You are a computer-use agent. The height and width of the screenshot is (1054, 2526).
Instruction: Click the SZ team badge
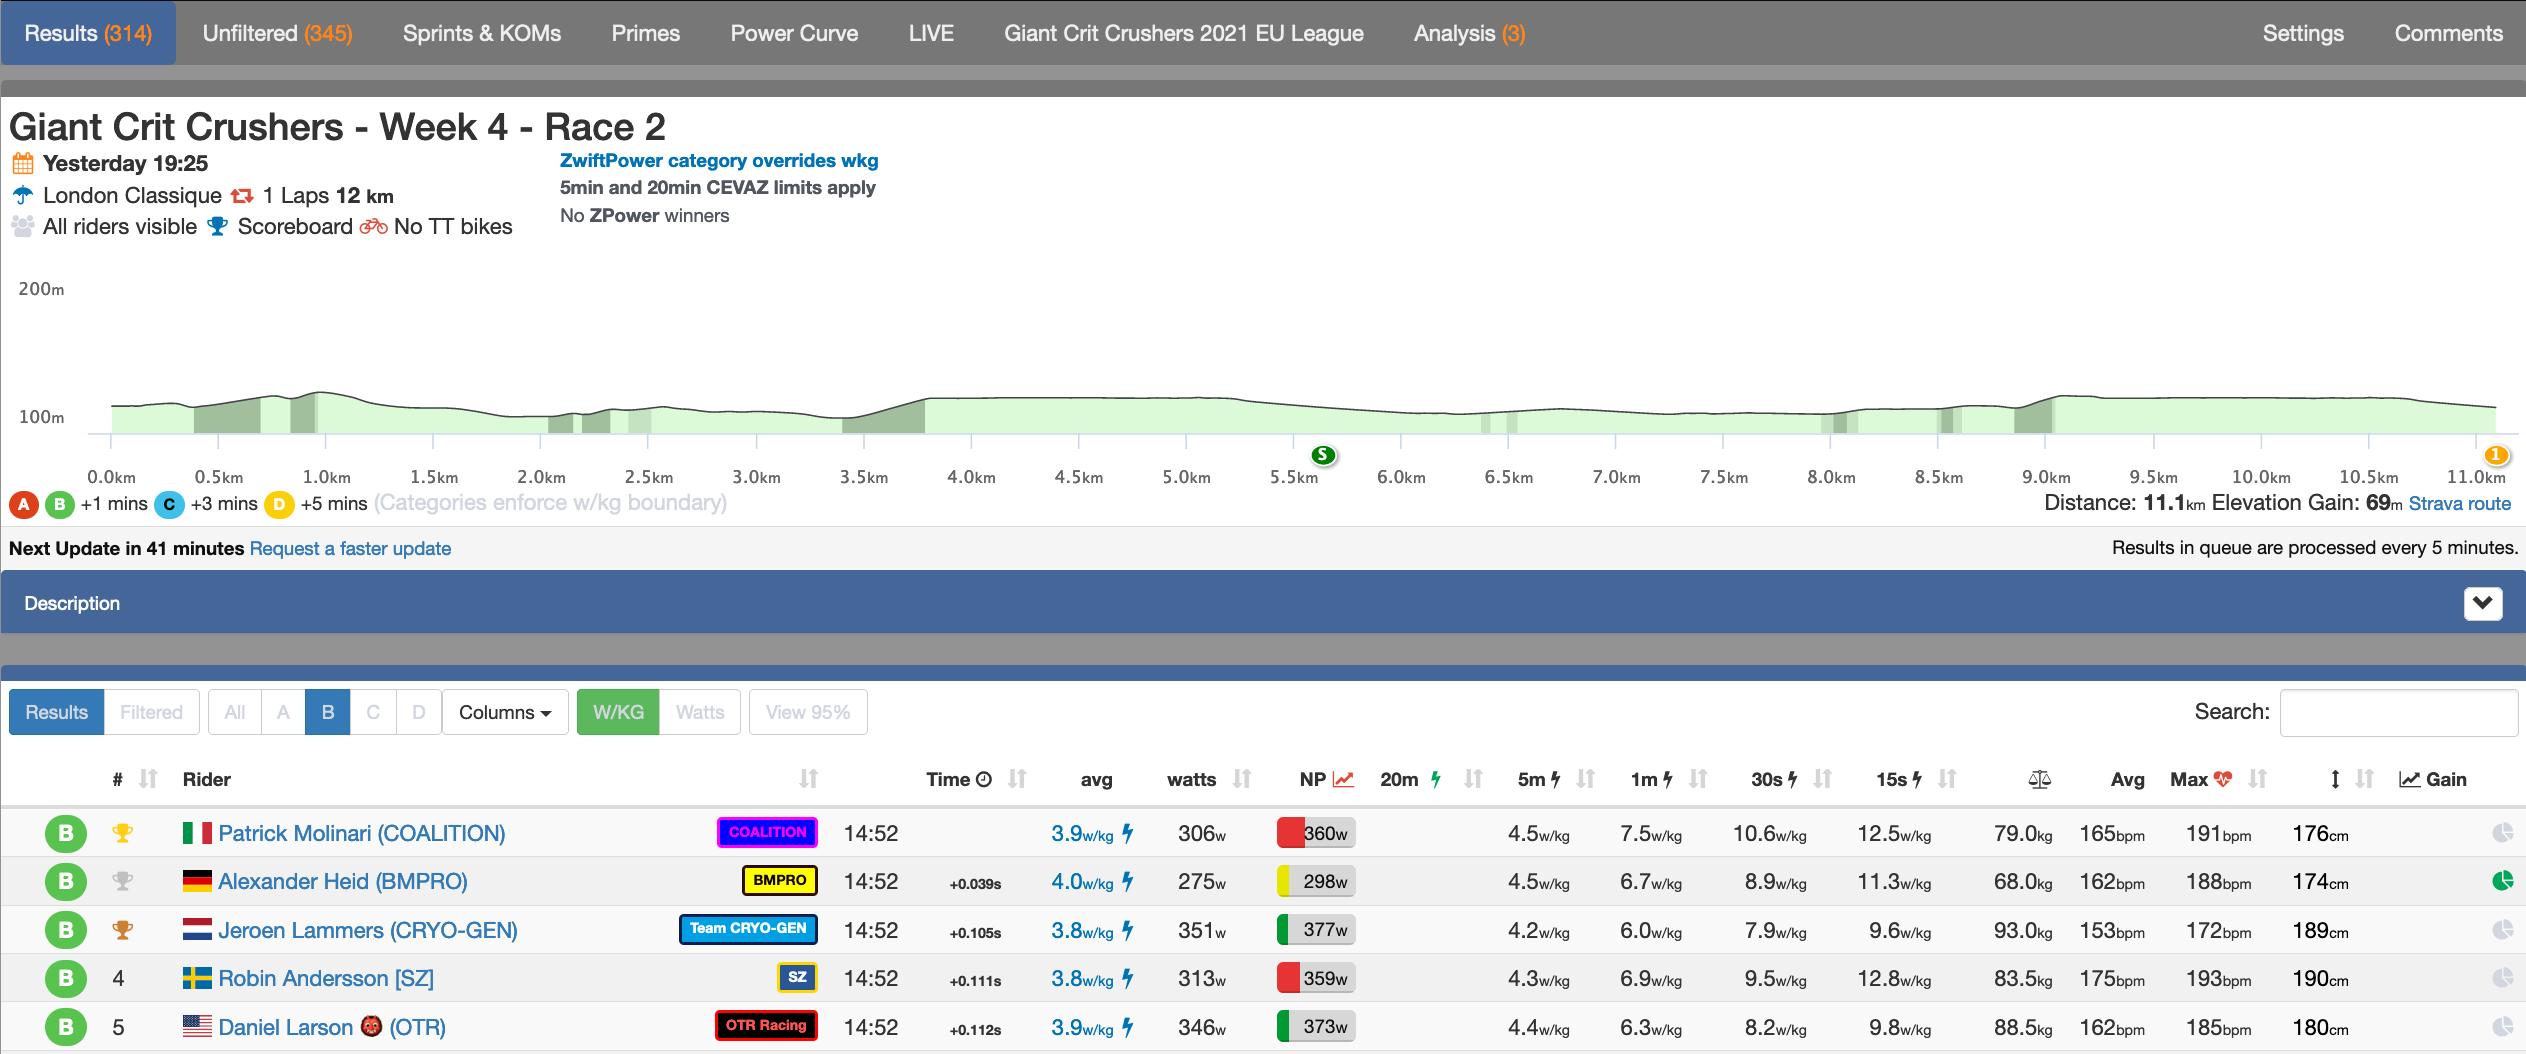click(x=797, y=977)
